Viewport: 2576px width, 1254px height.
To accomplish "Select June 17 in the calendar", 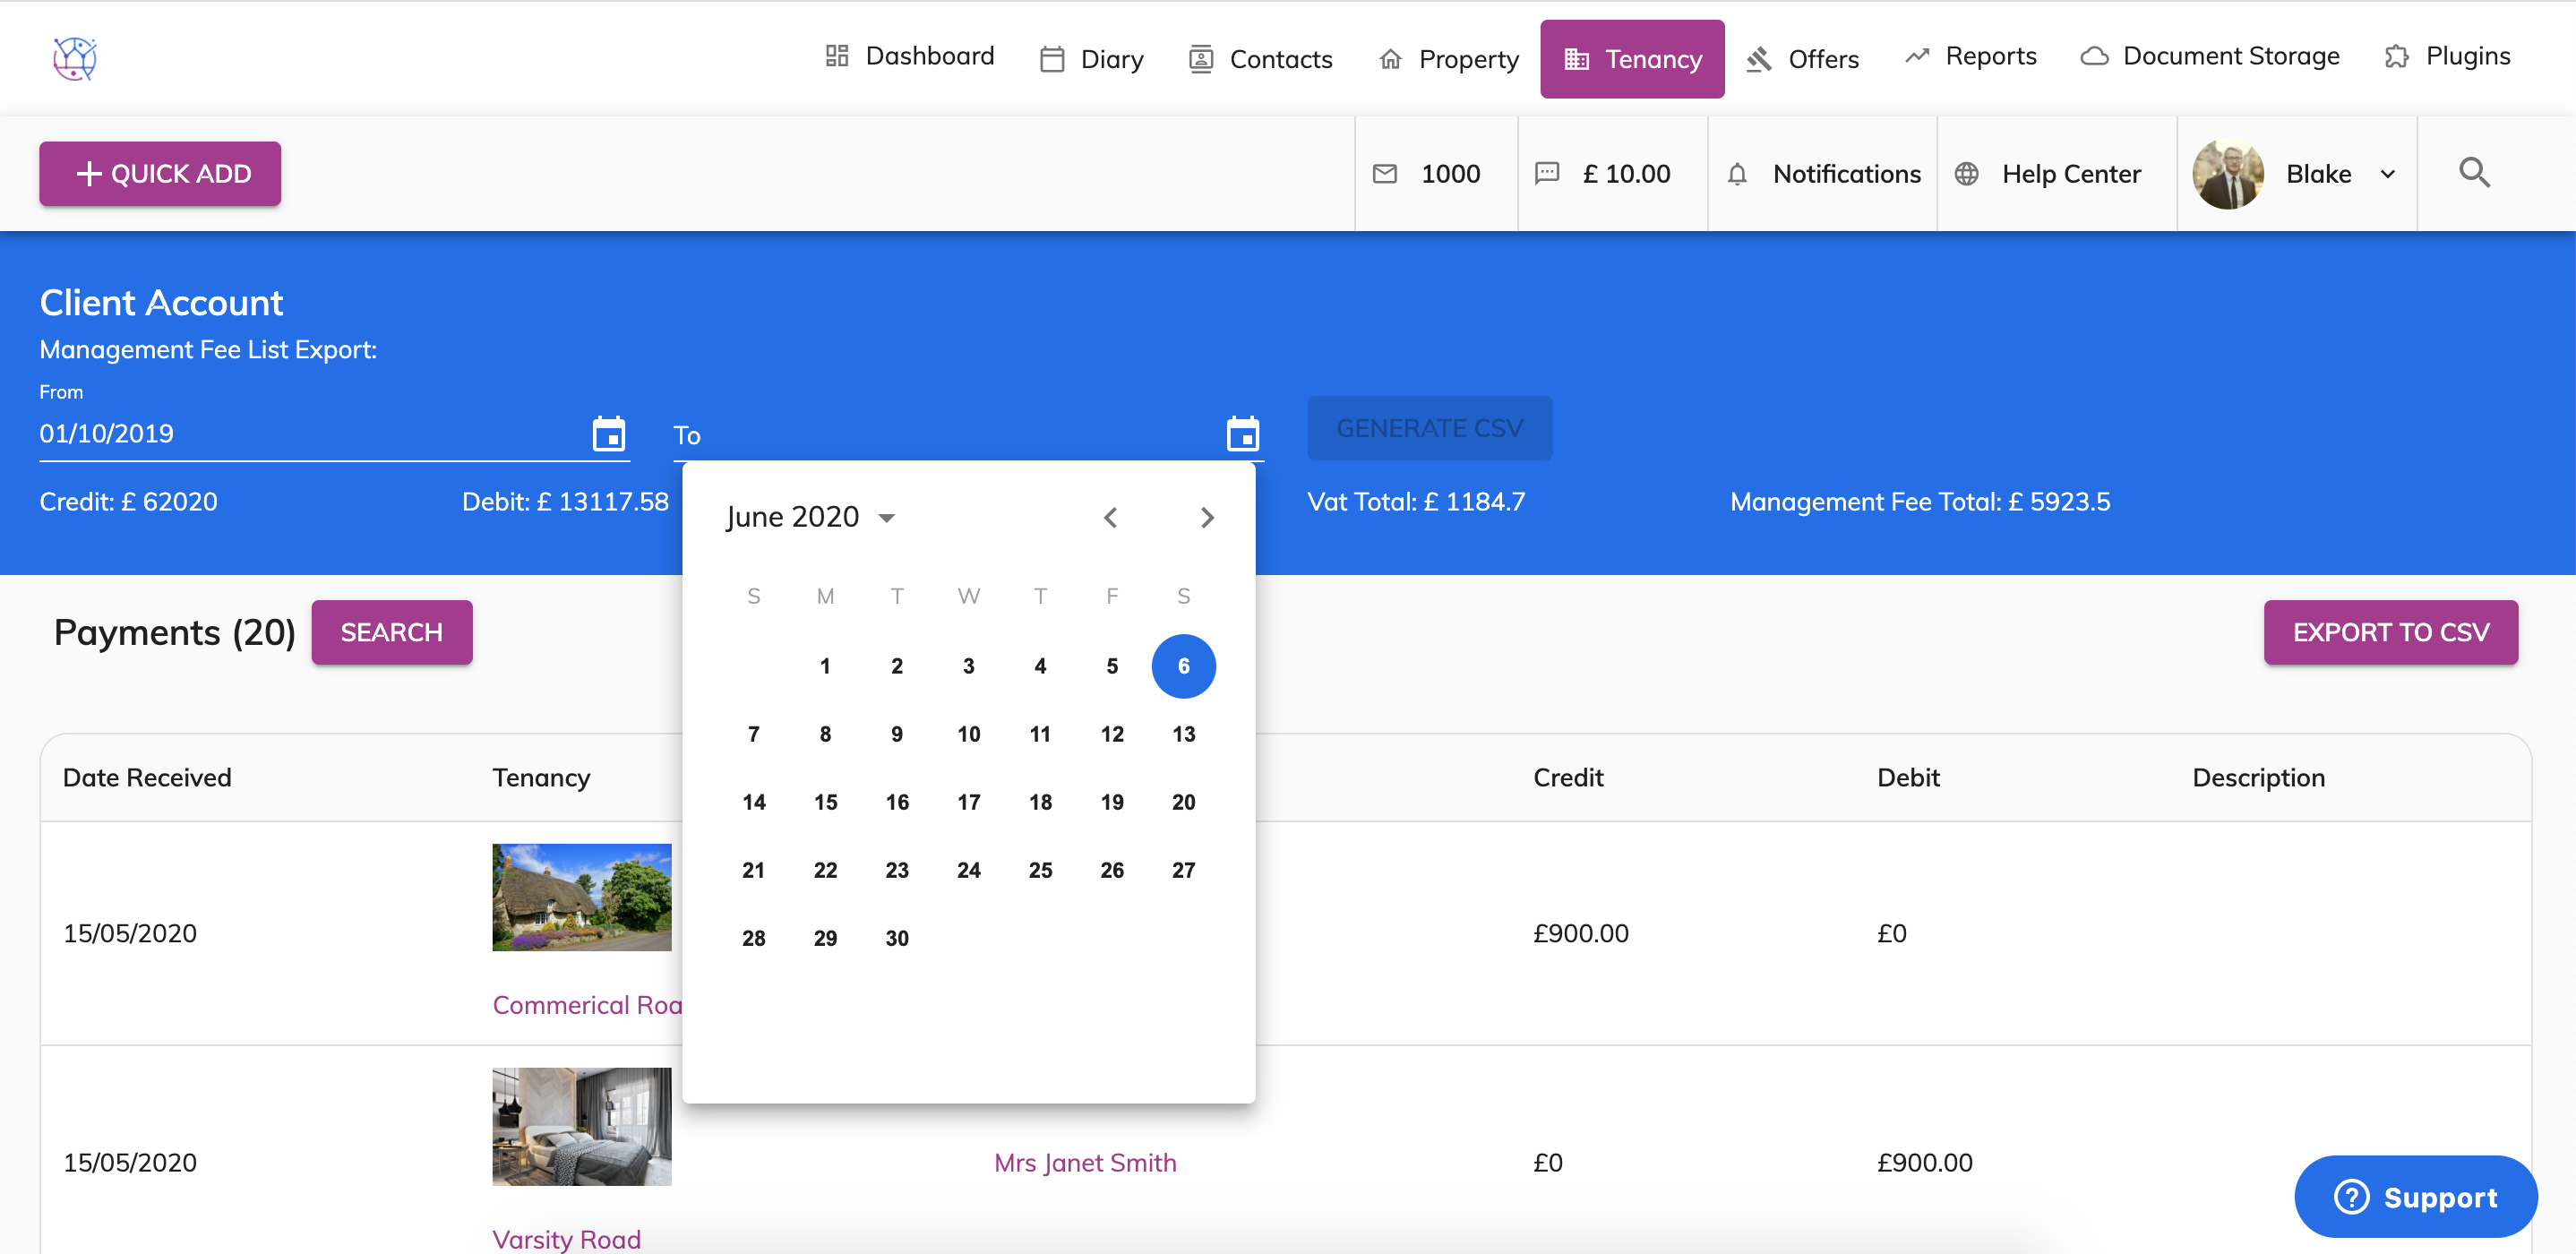I will click(x=968, y=802).
